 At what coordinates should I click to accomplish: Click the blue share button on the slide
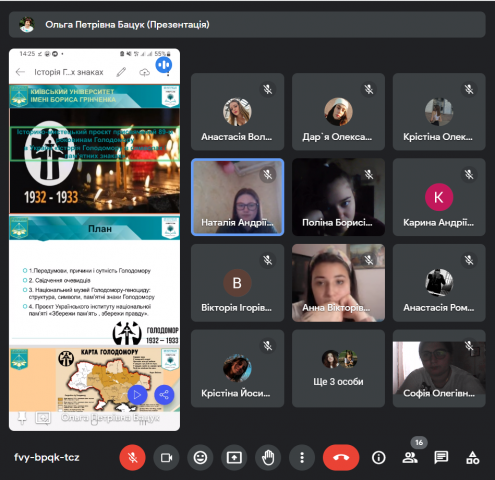click(x=164, y=395)
